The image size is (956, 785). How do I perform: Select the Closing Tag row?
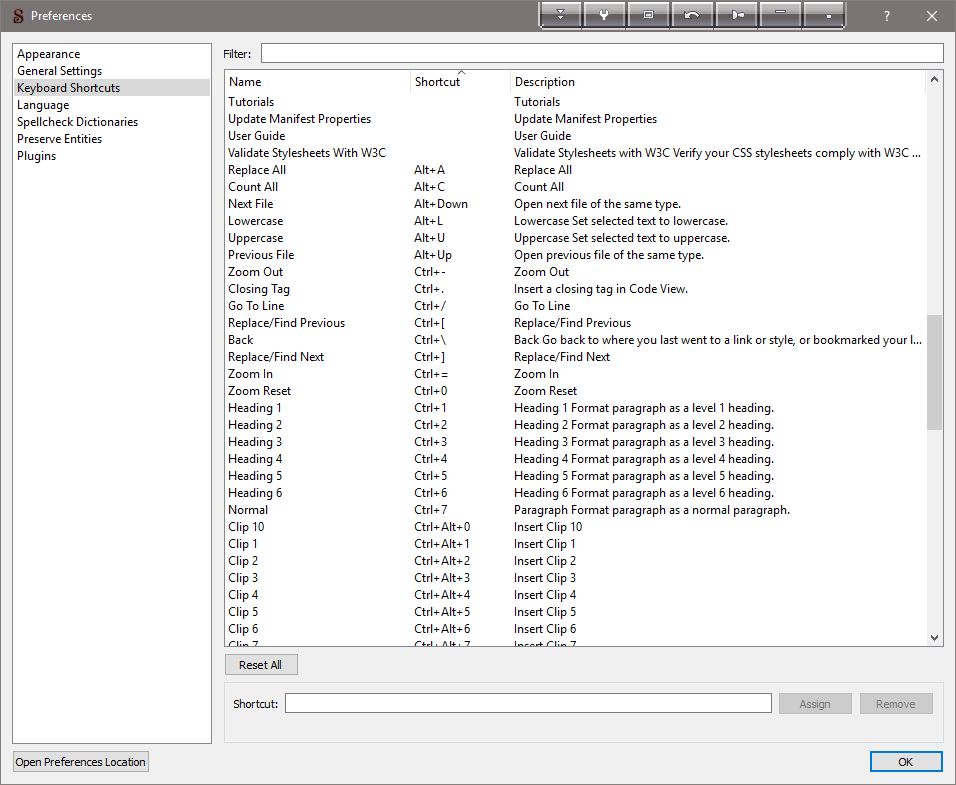click(x=575, y=289)
